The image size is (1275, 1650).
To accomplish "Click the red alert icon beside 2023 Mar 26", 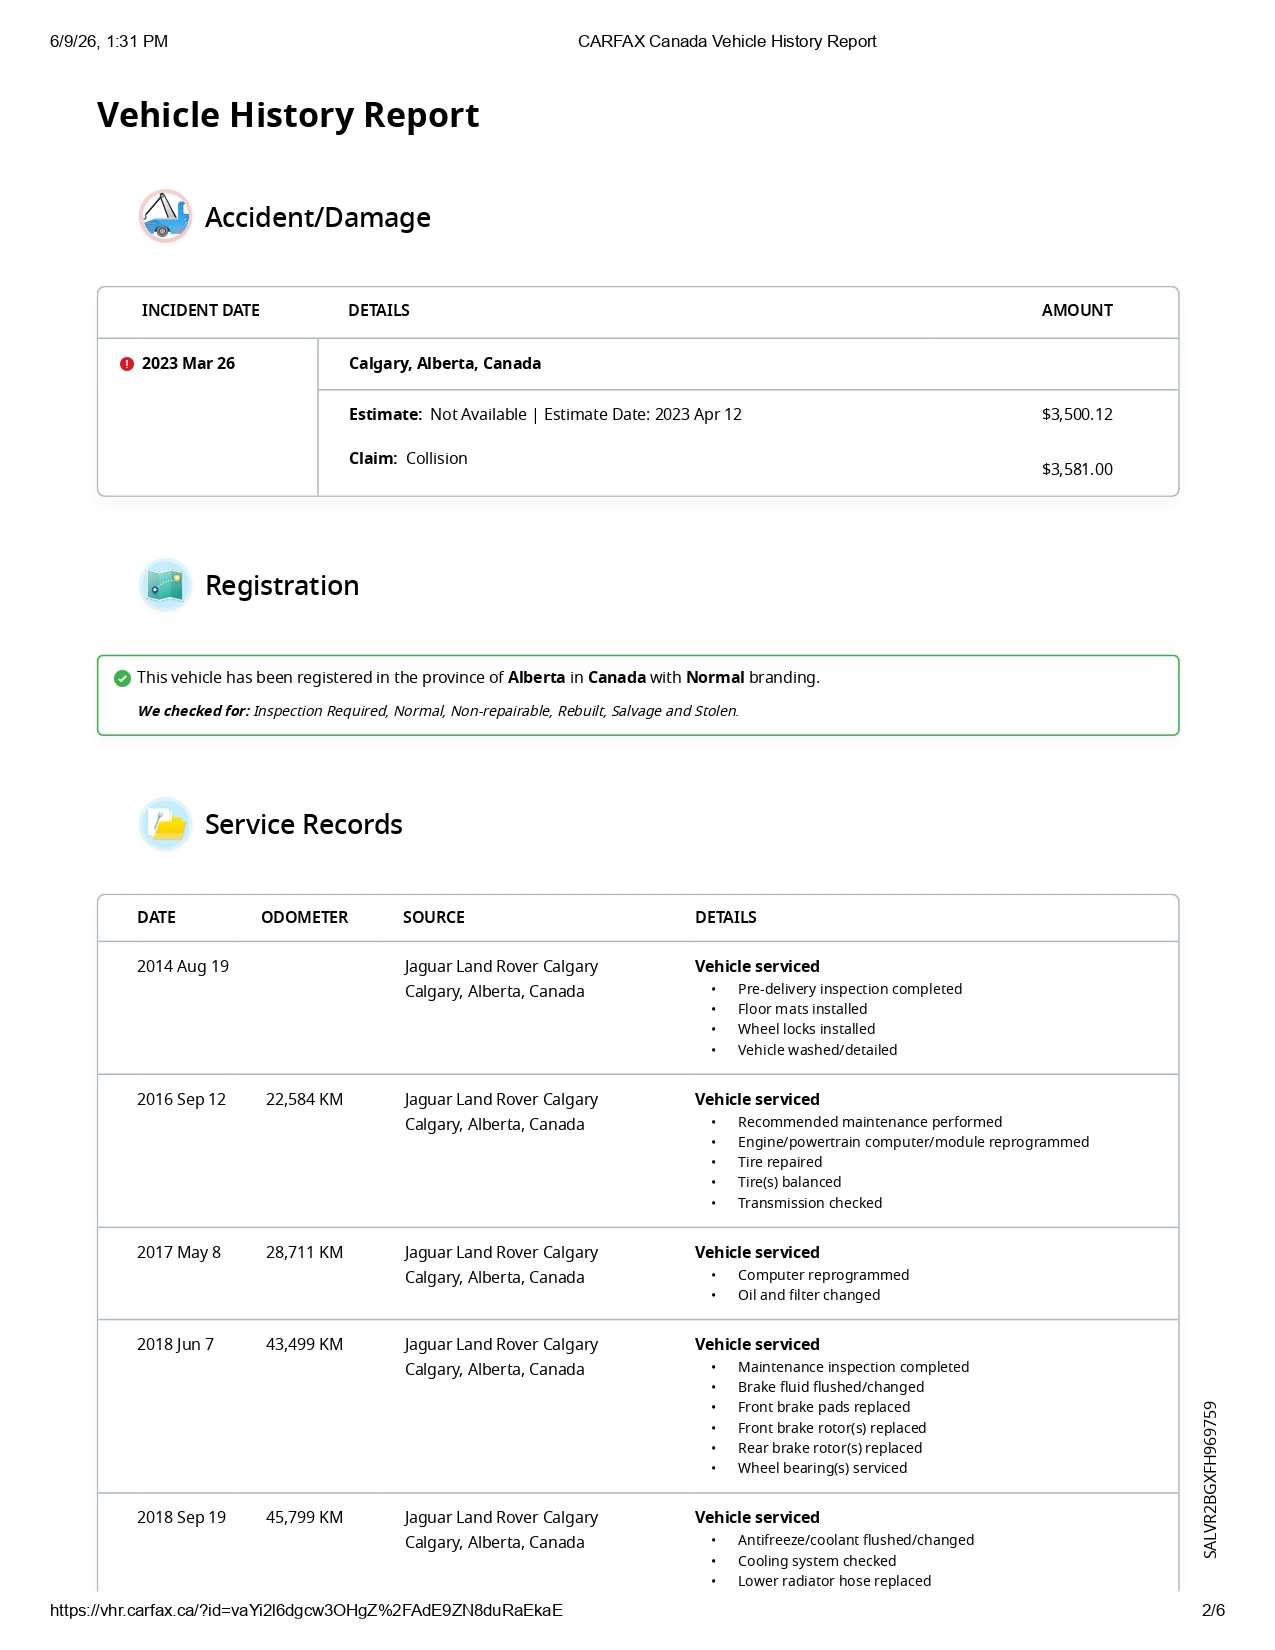I will point(127,364).
